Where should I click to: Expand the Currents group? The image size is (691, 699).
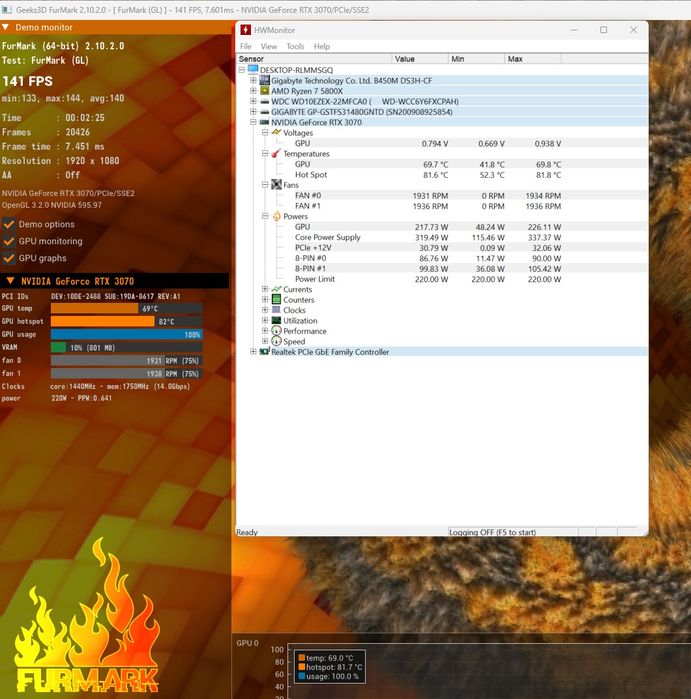coord(265,289)
